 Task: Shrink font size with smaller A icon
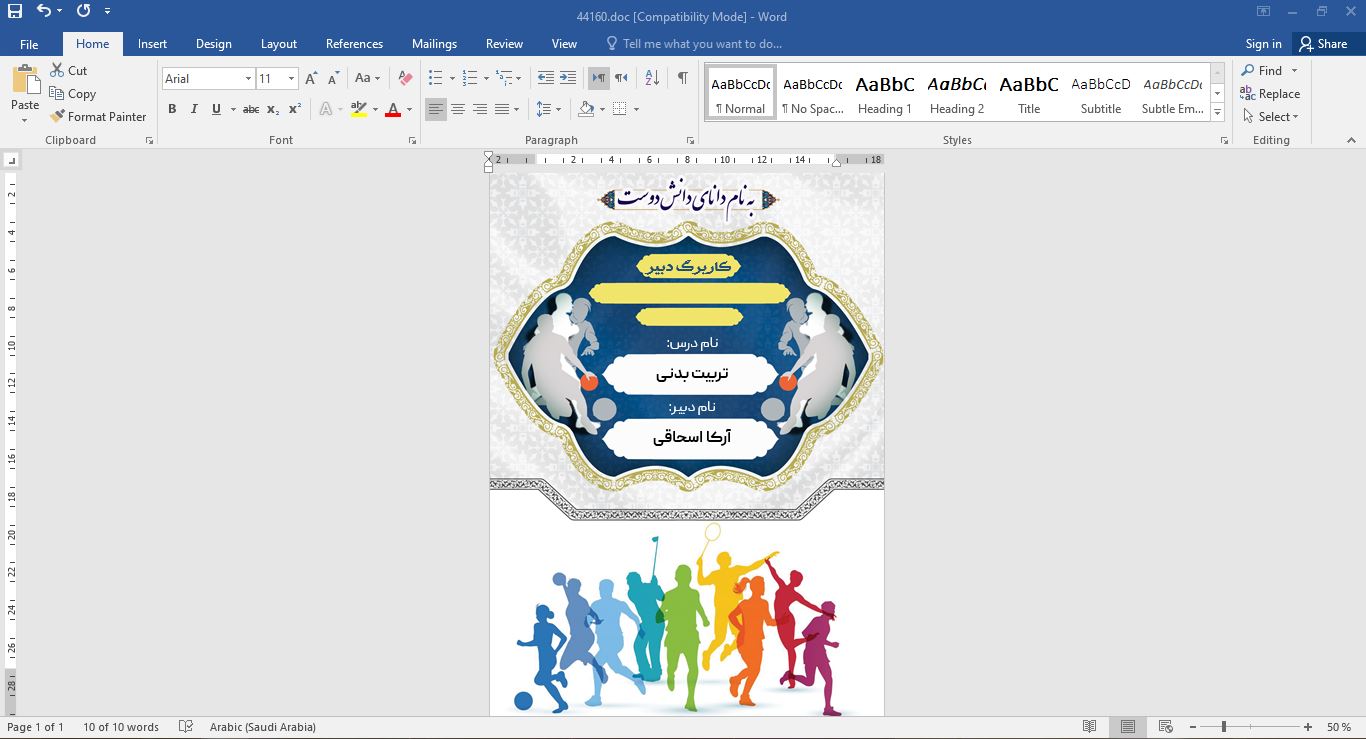click(334, 78)
